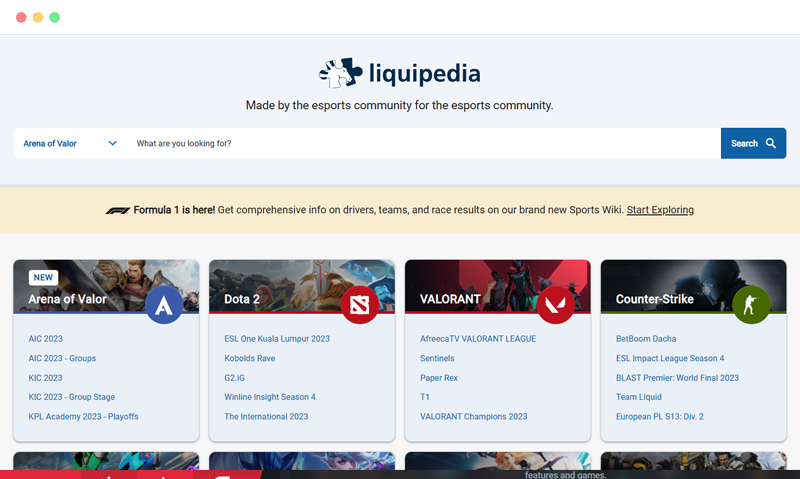Open G2.iG team link
This screenshot has height=479, width=800.
coord(234,377)
